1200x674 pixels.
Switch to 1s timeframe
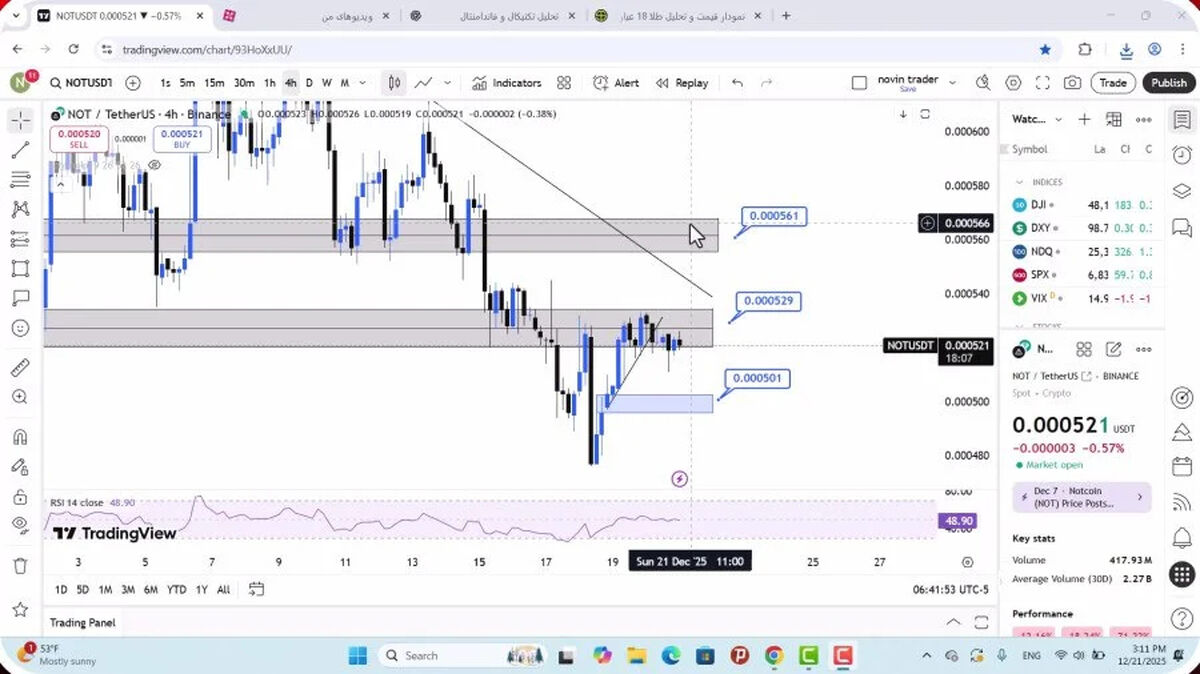point(165,83)
